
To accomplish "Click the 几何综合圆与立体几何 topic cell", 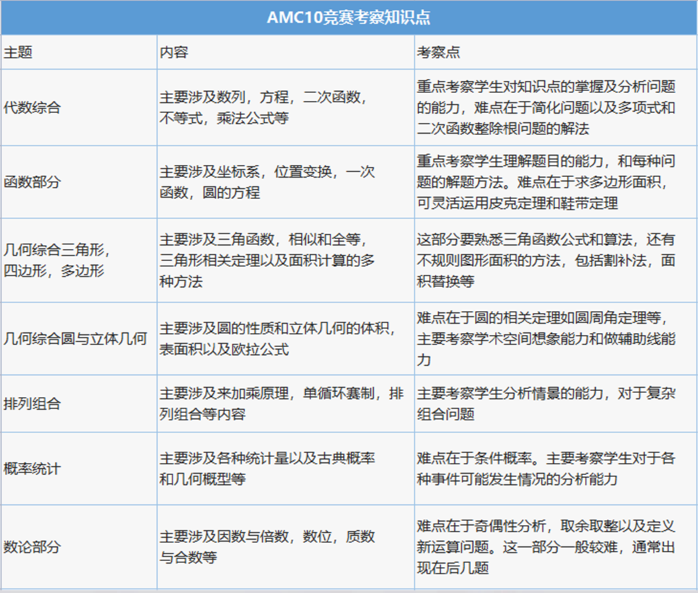I will pyautogui.click(x=79, y=338).
